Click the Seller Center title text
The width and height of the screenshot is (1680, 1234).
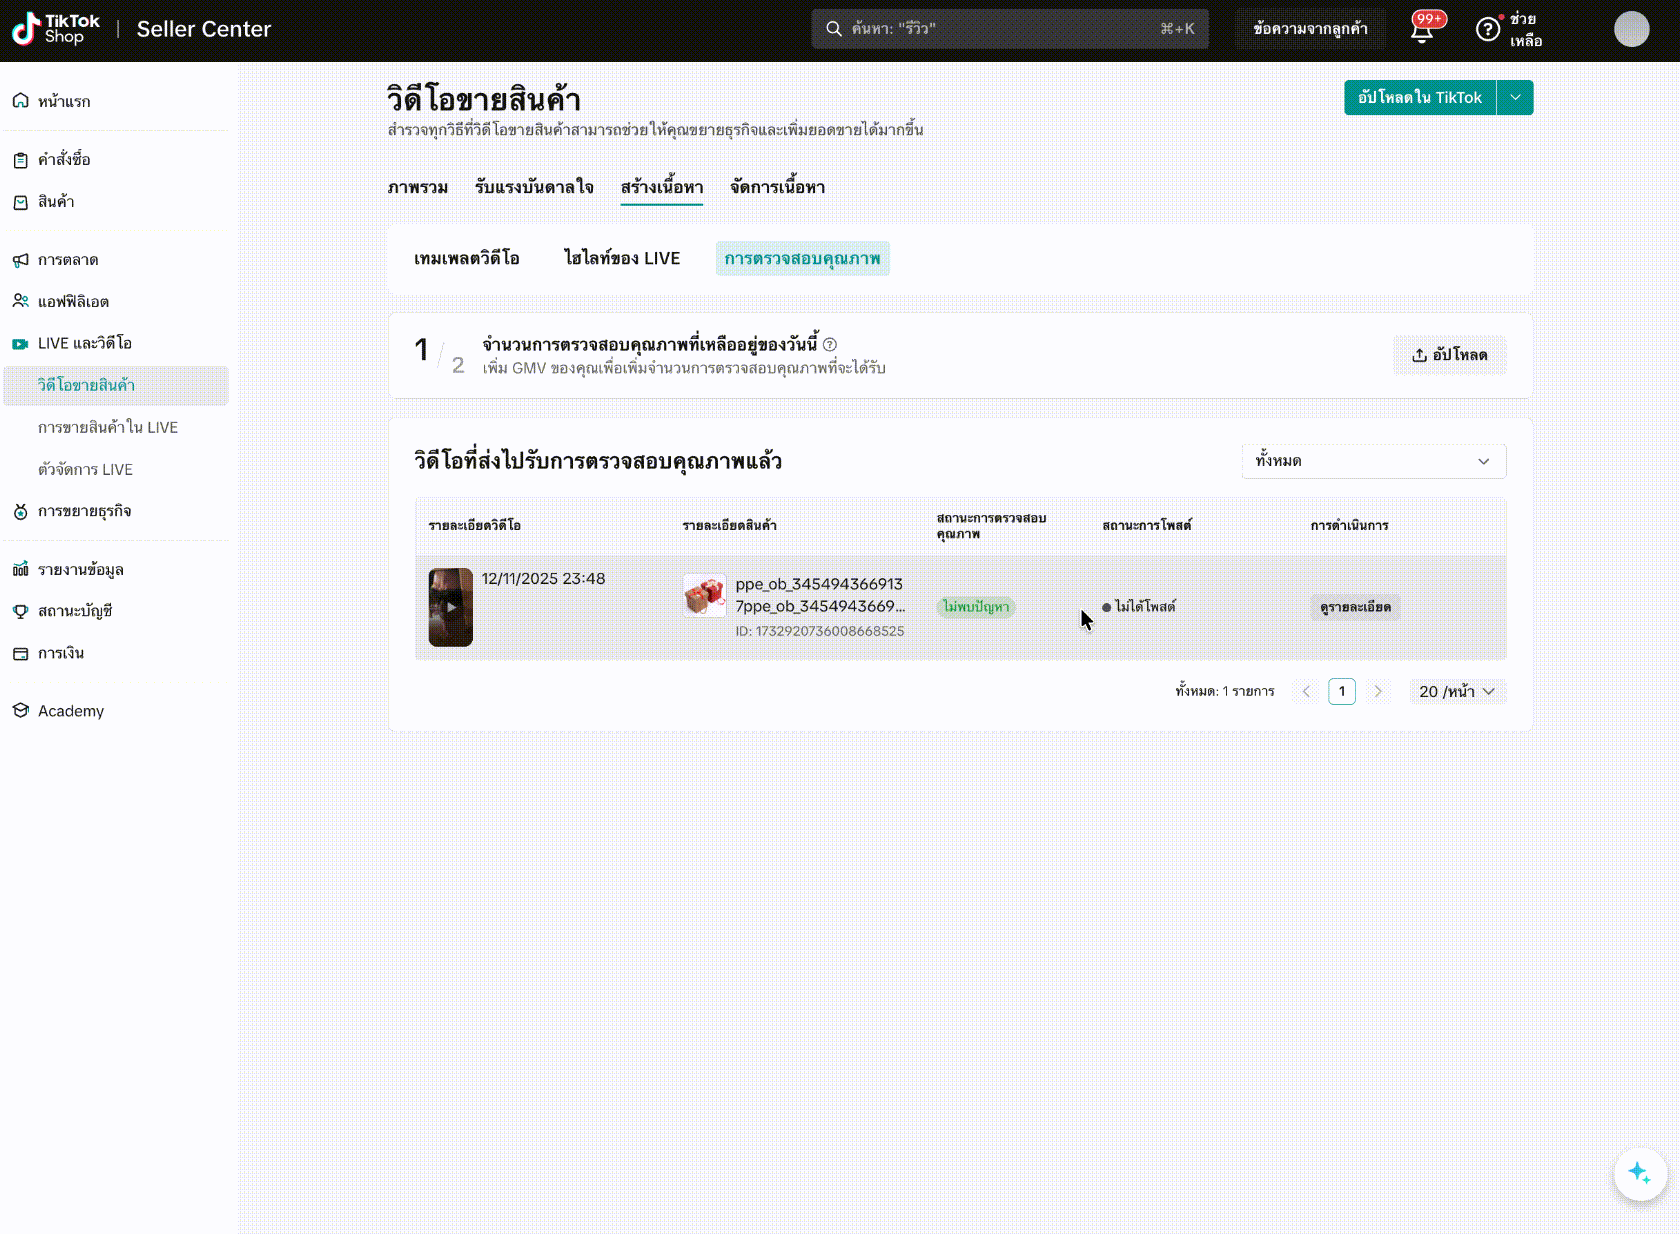pos(204,29)
